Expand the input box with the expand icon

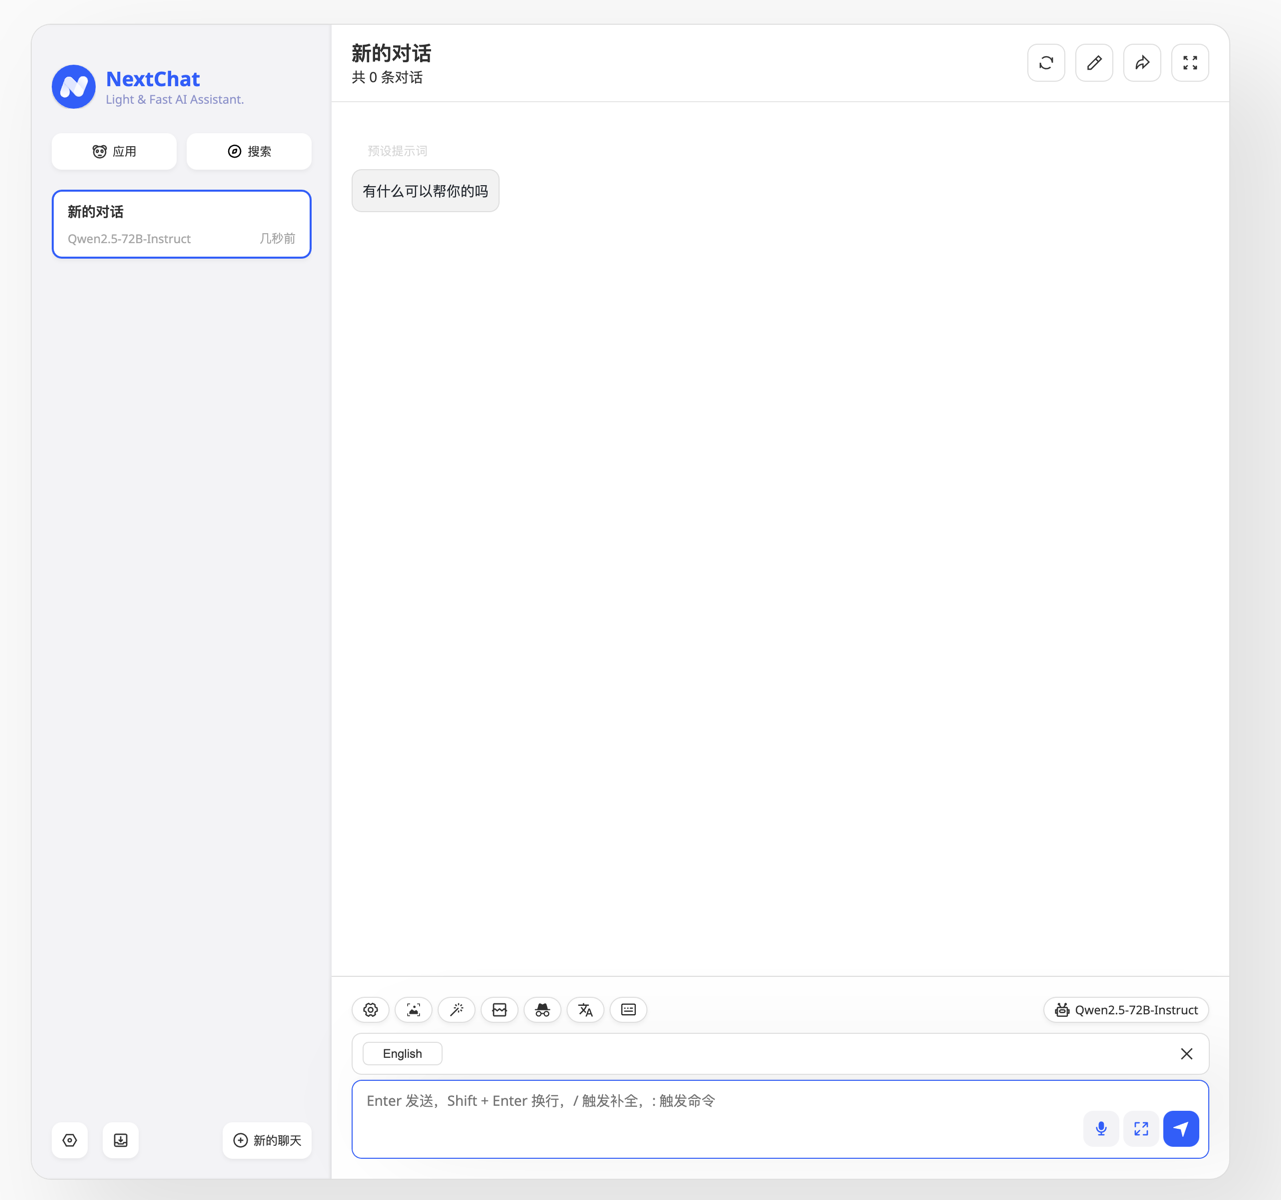tap(1141, 1129)
